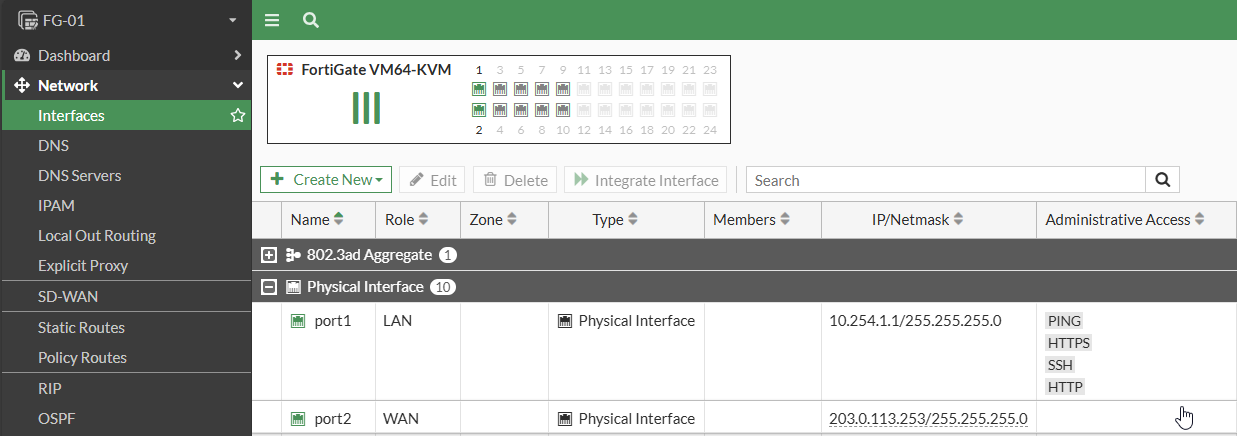This screenshot has width=1237, height=436.
Task: Click the hamburger menu toggle icon
Action: click(x=272, y=20)
